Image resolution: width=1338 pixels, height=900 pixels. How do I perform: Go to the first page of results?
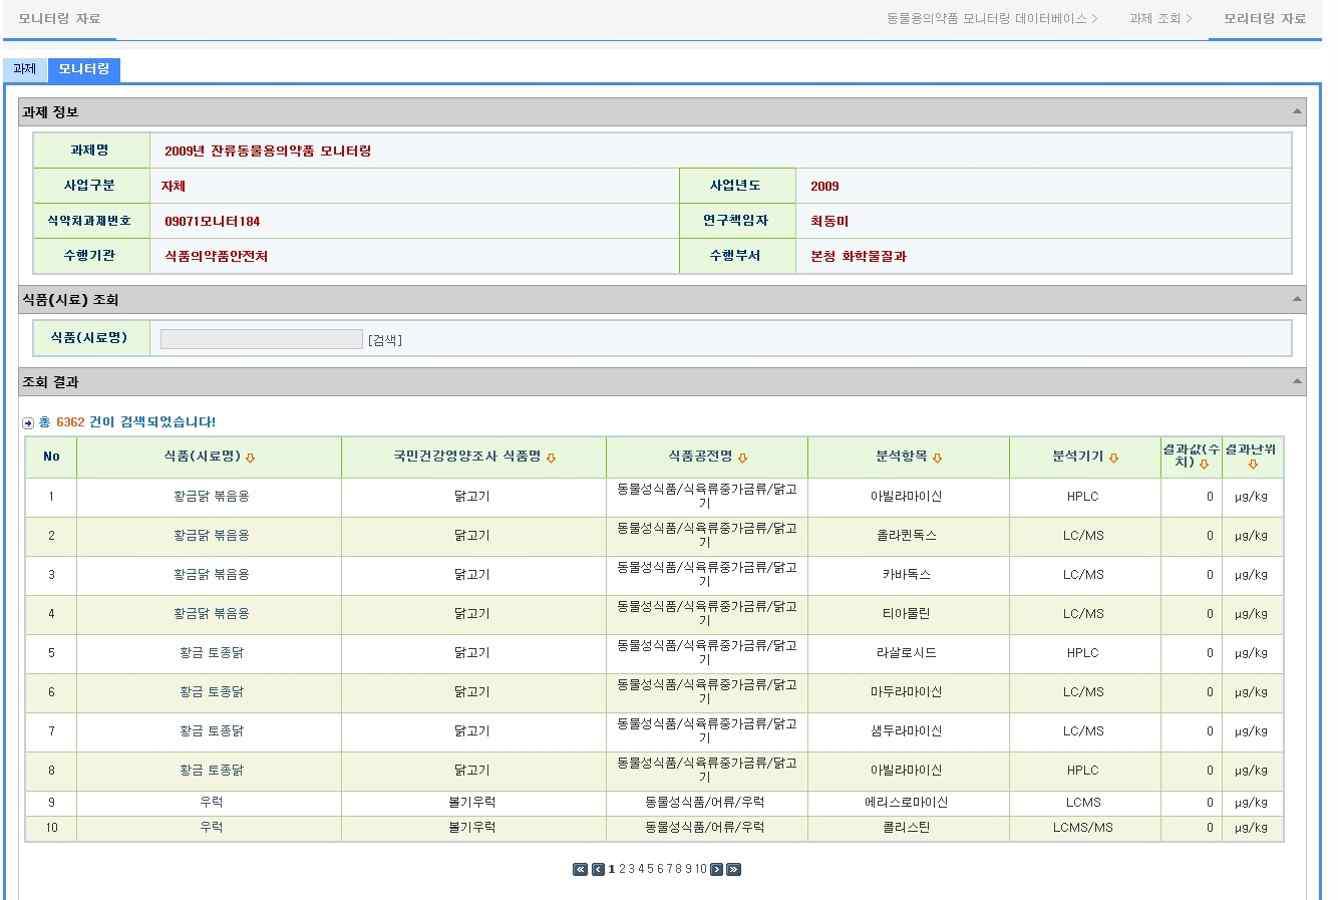[580, 869]
